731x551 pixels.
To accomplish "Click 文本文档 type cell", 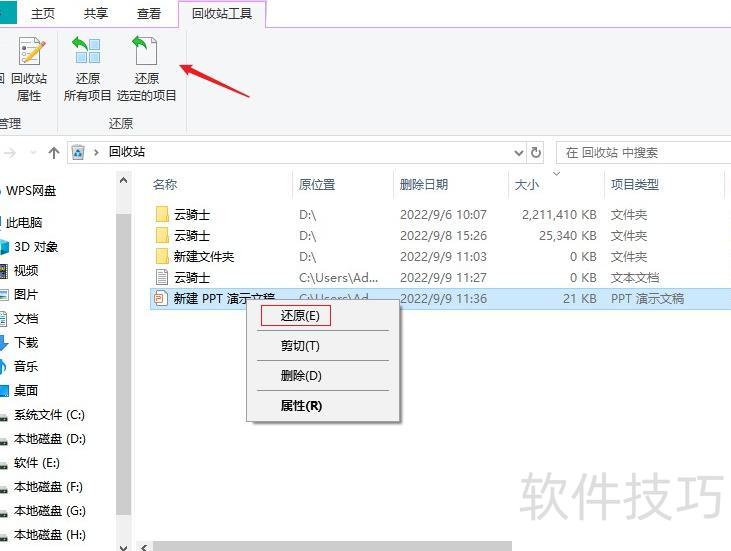I will click(x=634, y=277).
